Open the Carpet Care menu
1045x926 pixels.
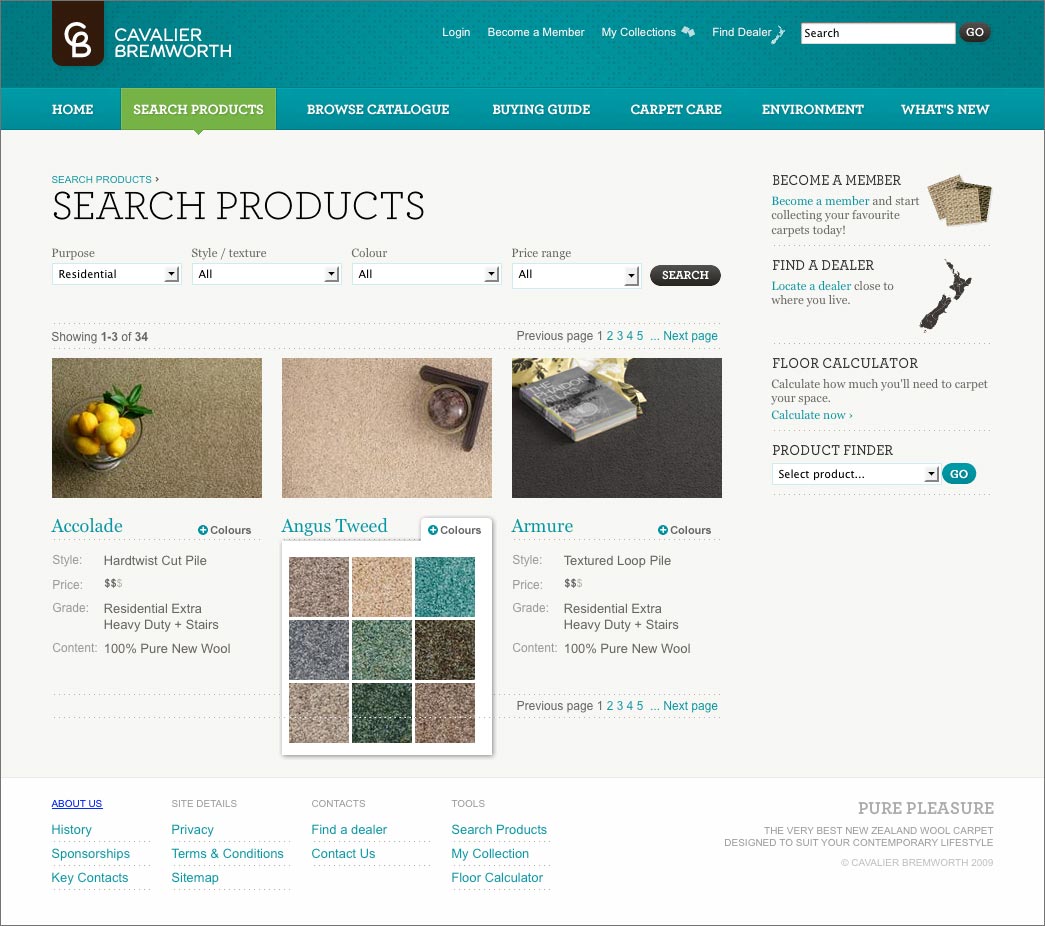coord(676,109)
